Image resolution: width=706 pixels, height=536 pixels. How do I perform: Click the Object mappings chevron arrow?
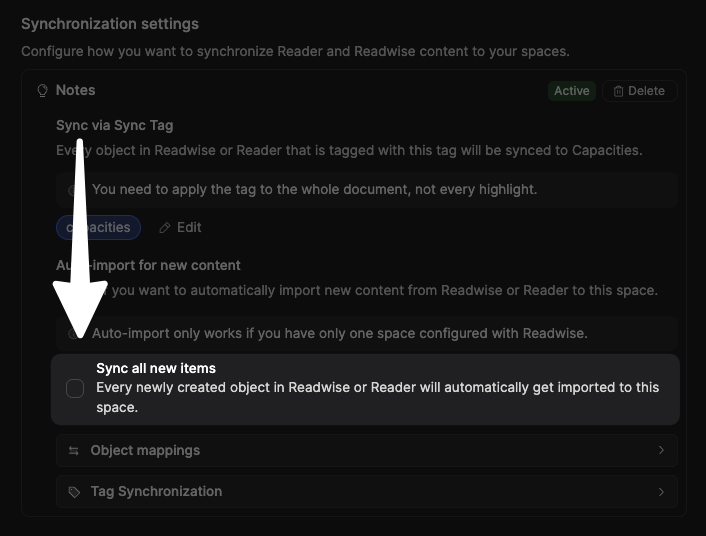[x=661, y=450]
